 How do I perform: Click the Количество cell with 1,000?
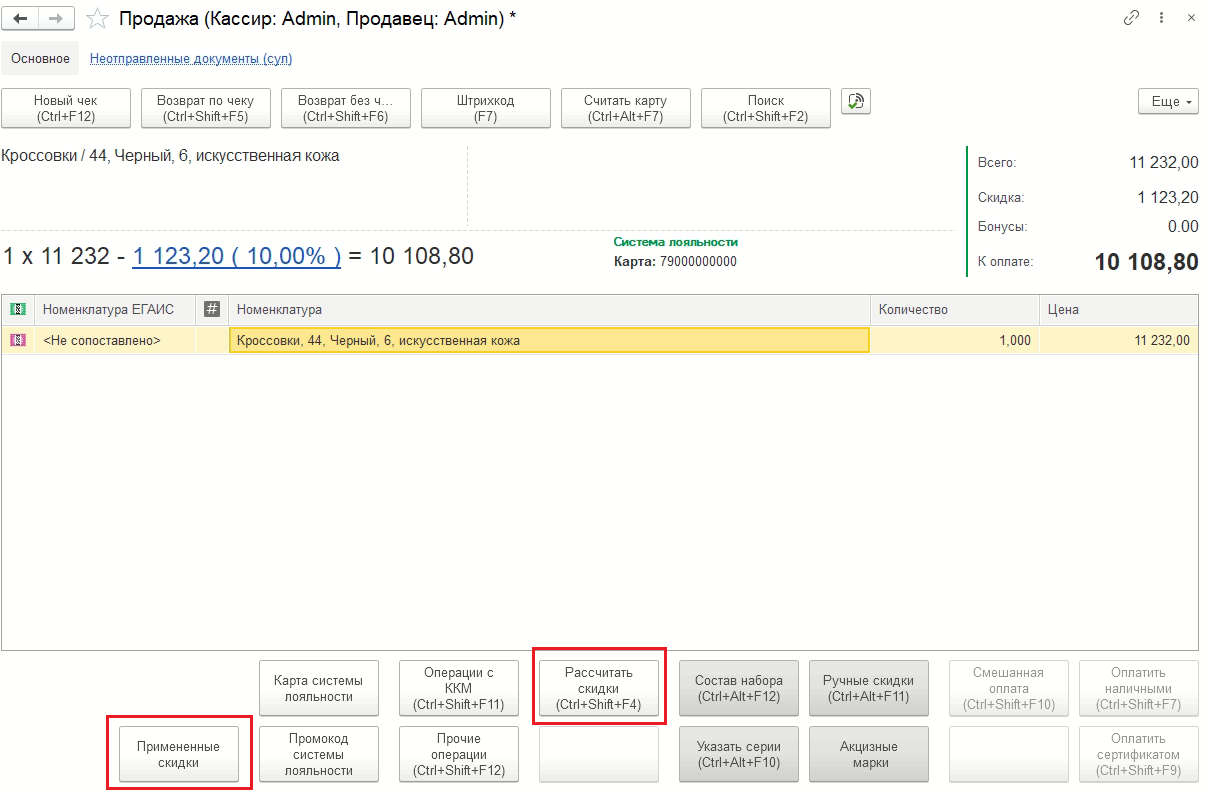click(x=954, y=340)
